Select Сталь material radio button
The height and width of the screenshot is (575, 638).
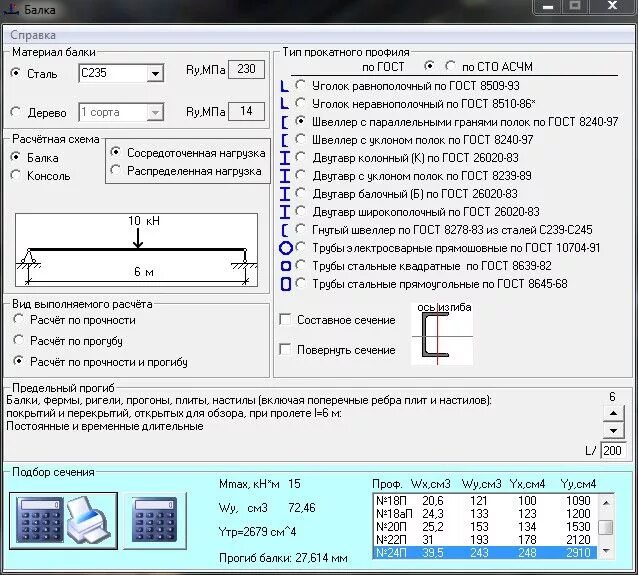[15, 73]
